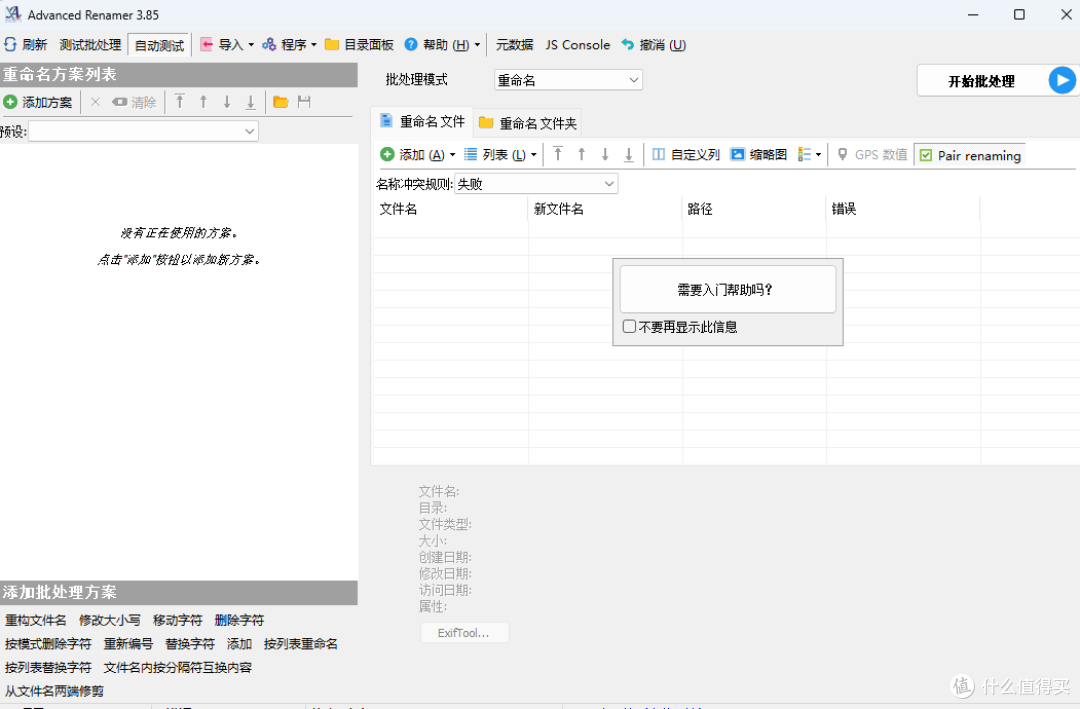Click 添加方案 green plus button
This screenshot has width=1080, height=709.
38,102
